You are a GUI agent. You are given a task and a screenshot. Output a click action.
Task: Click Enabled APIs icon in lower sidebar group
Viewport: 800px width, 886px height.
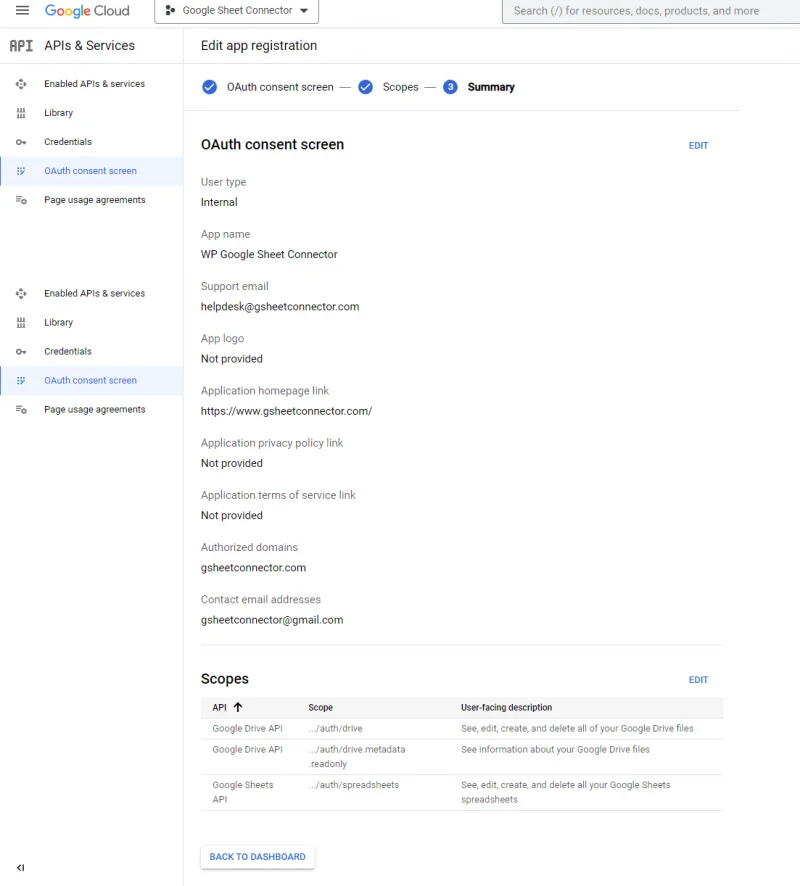point(21,294)
